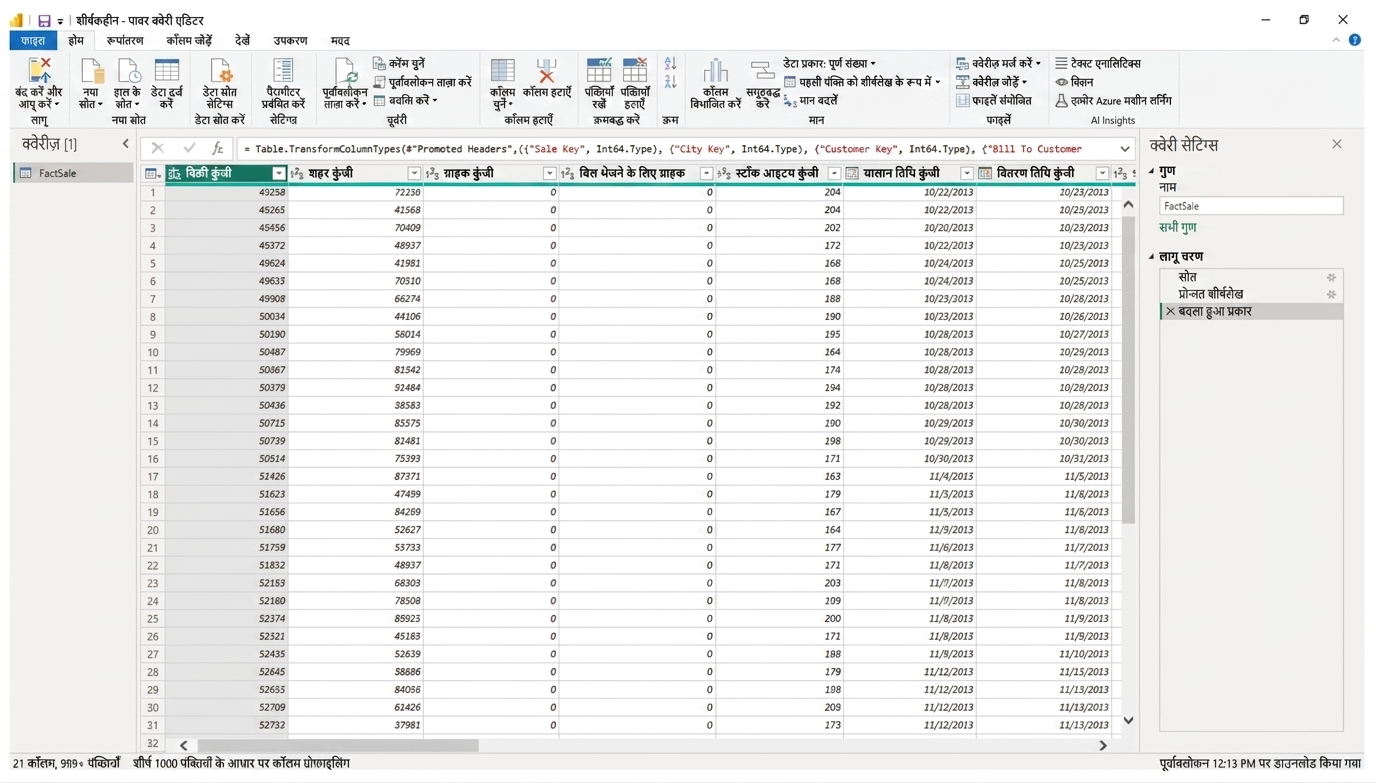The image size is (1376, 783).
Task: Open filter dropdown of बिक्री कुंजी column
Action: tap(279, 173)
